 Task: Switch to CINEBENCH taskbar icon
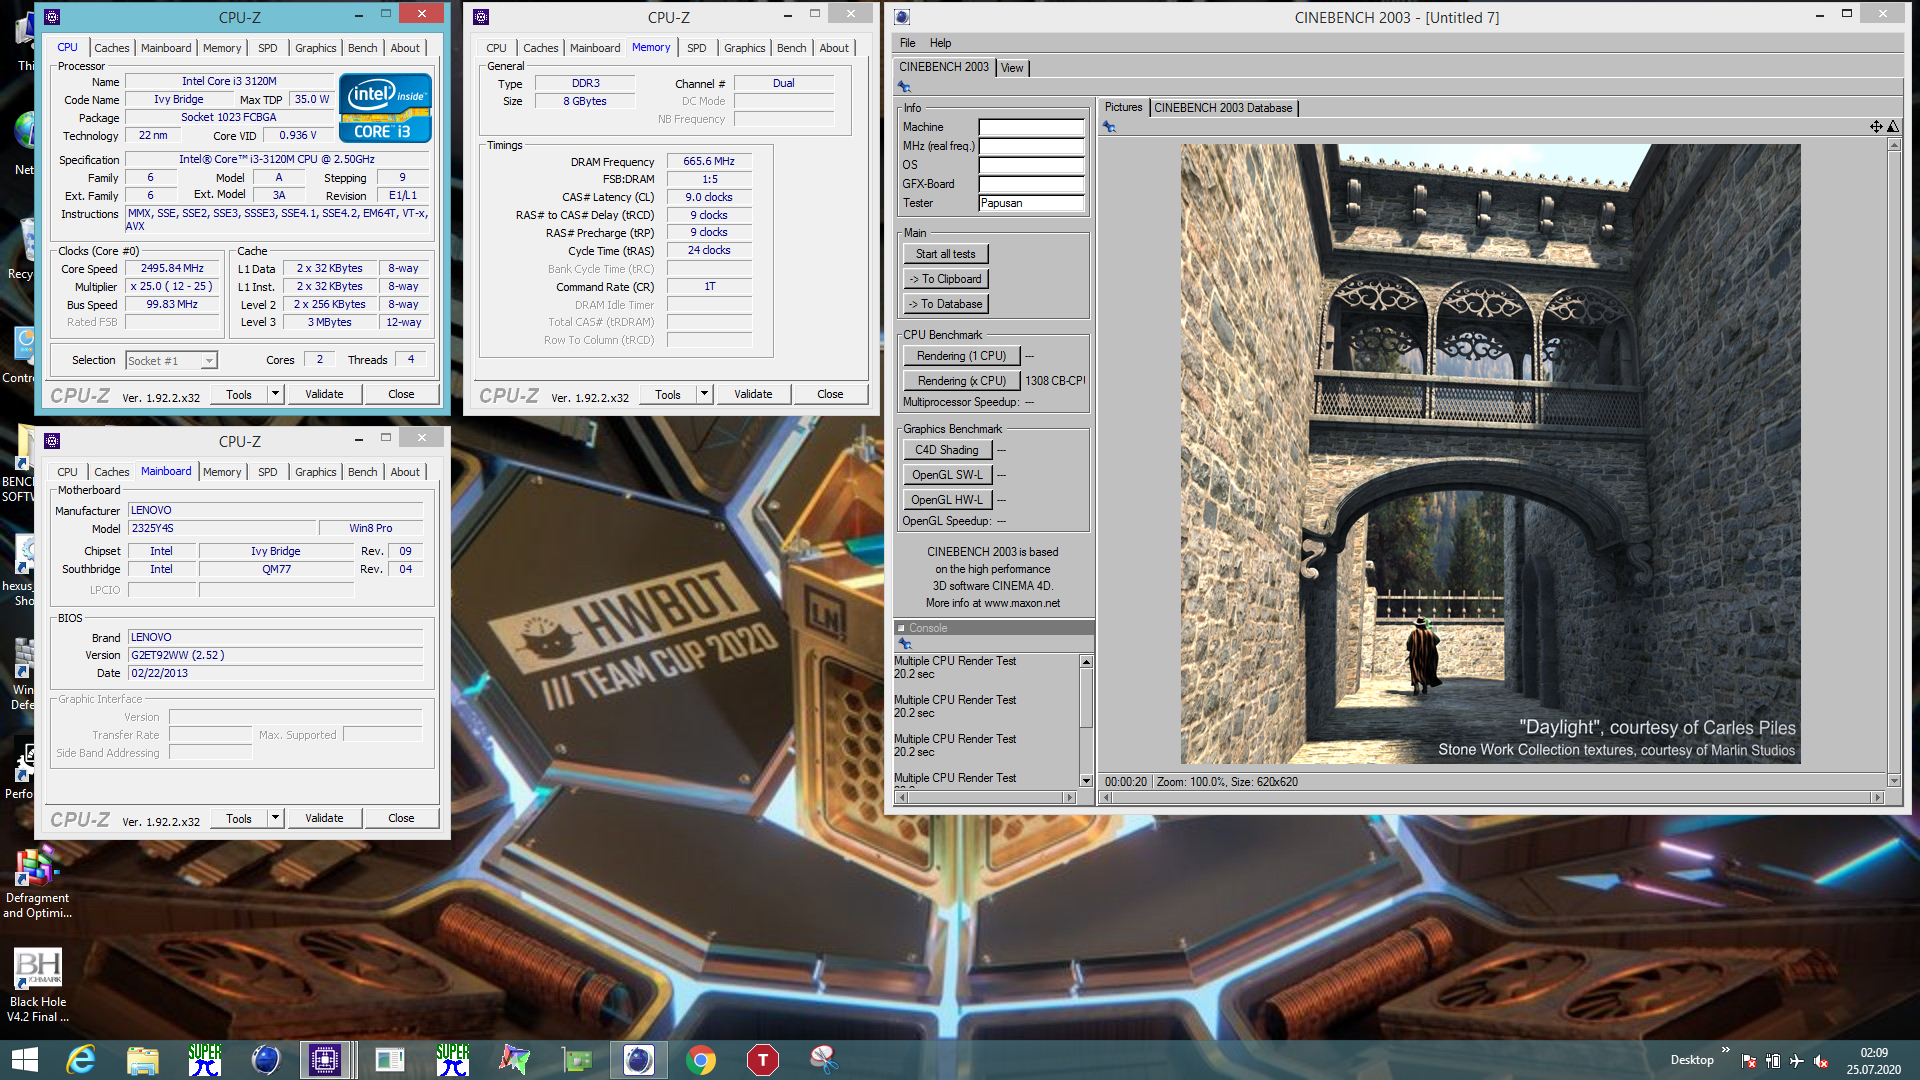point(638,1059)
